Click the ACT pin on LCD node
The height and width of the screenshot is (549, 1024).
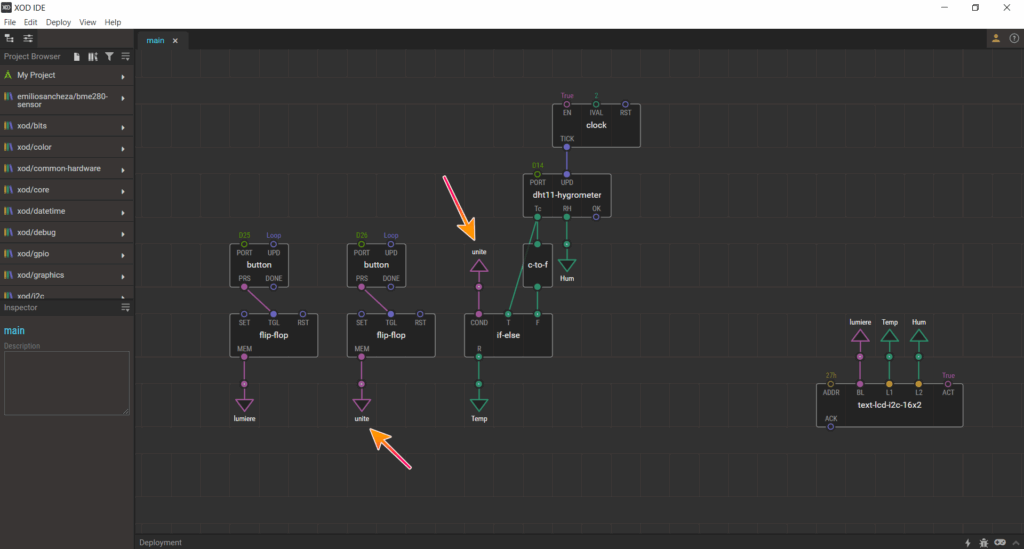(948, 384)
